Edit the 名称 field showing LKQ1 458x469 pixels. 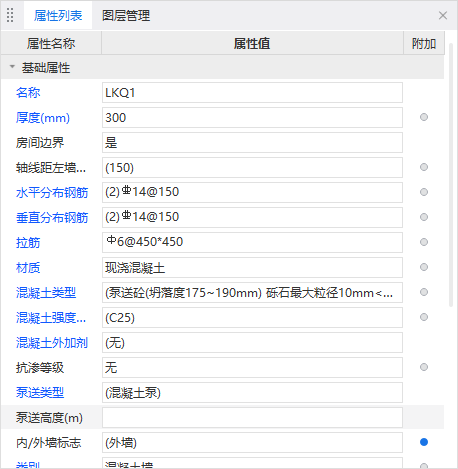coord(252,93)
